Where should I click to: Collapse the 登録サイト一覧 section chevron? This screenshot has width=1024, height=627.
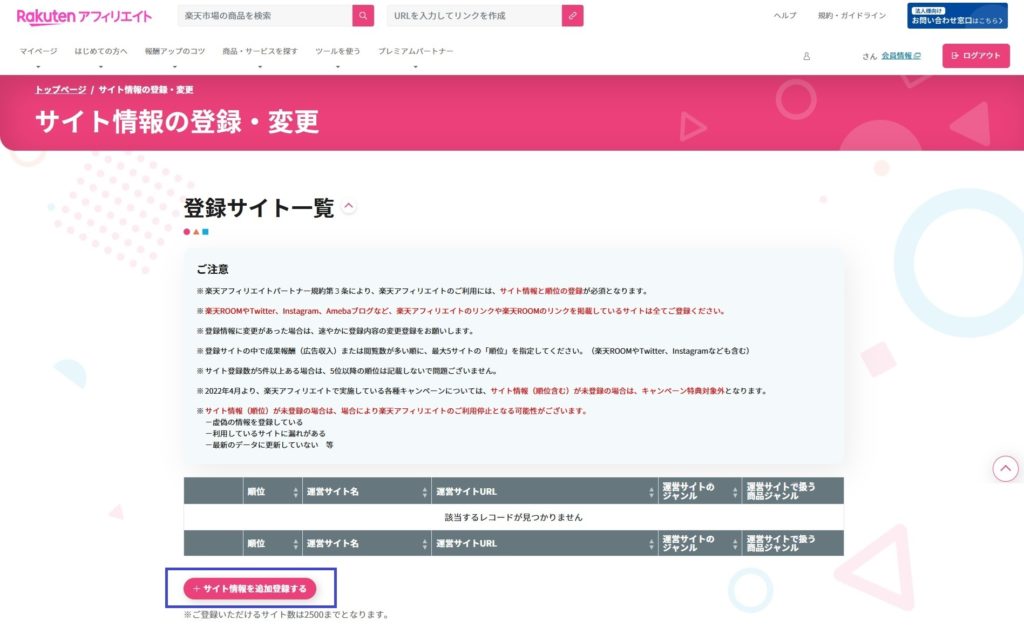coord(349,206)
